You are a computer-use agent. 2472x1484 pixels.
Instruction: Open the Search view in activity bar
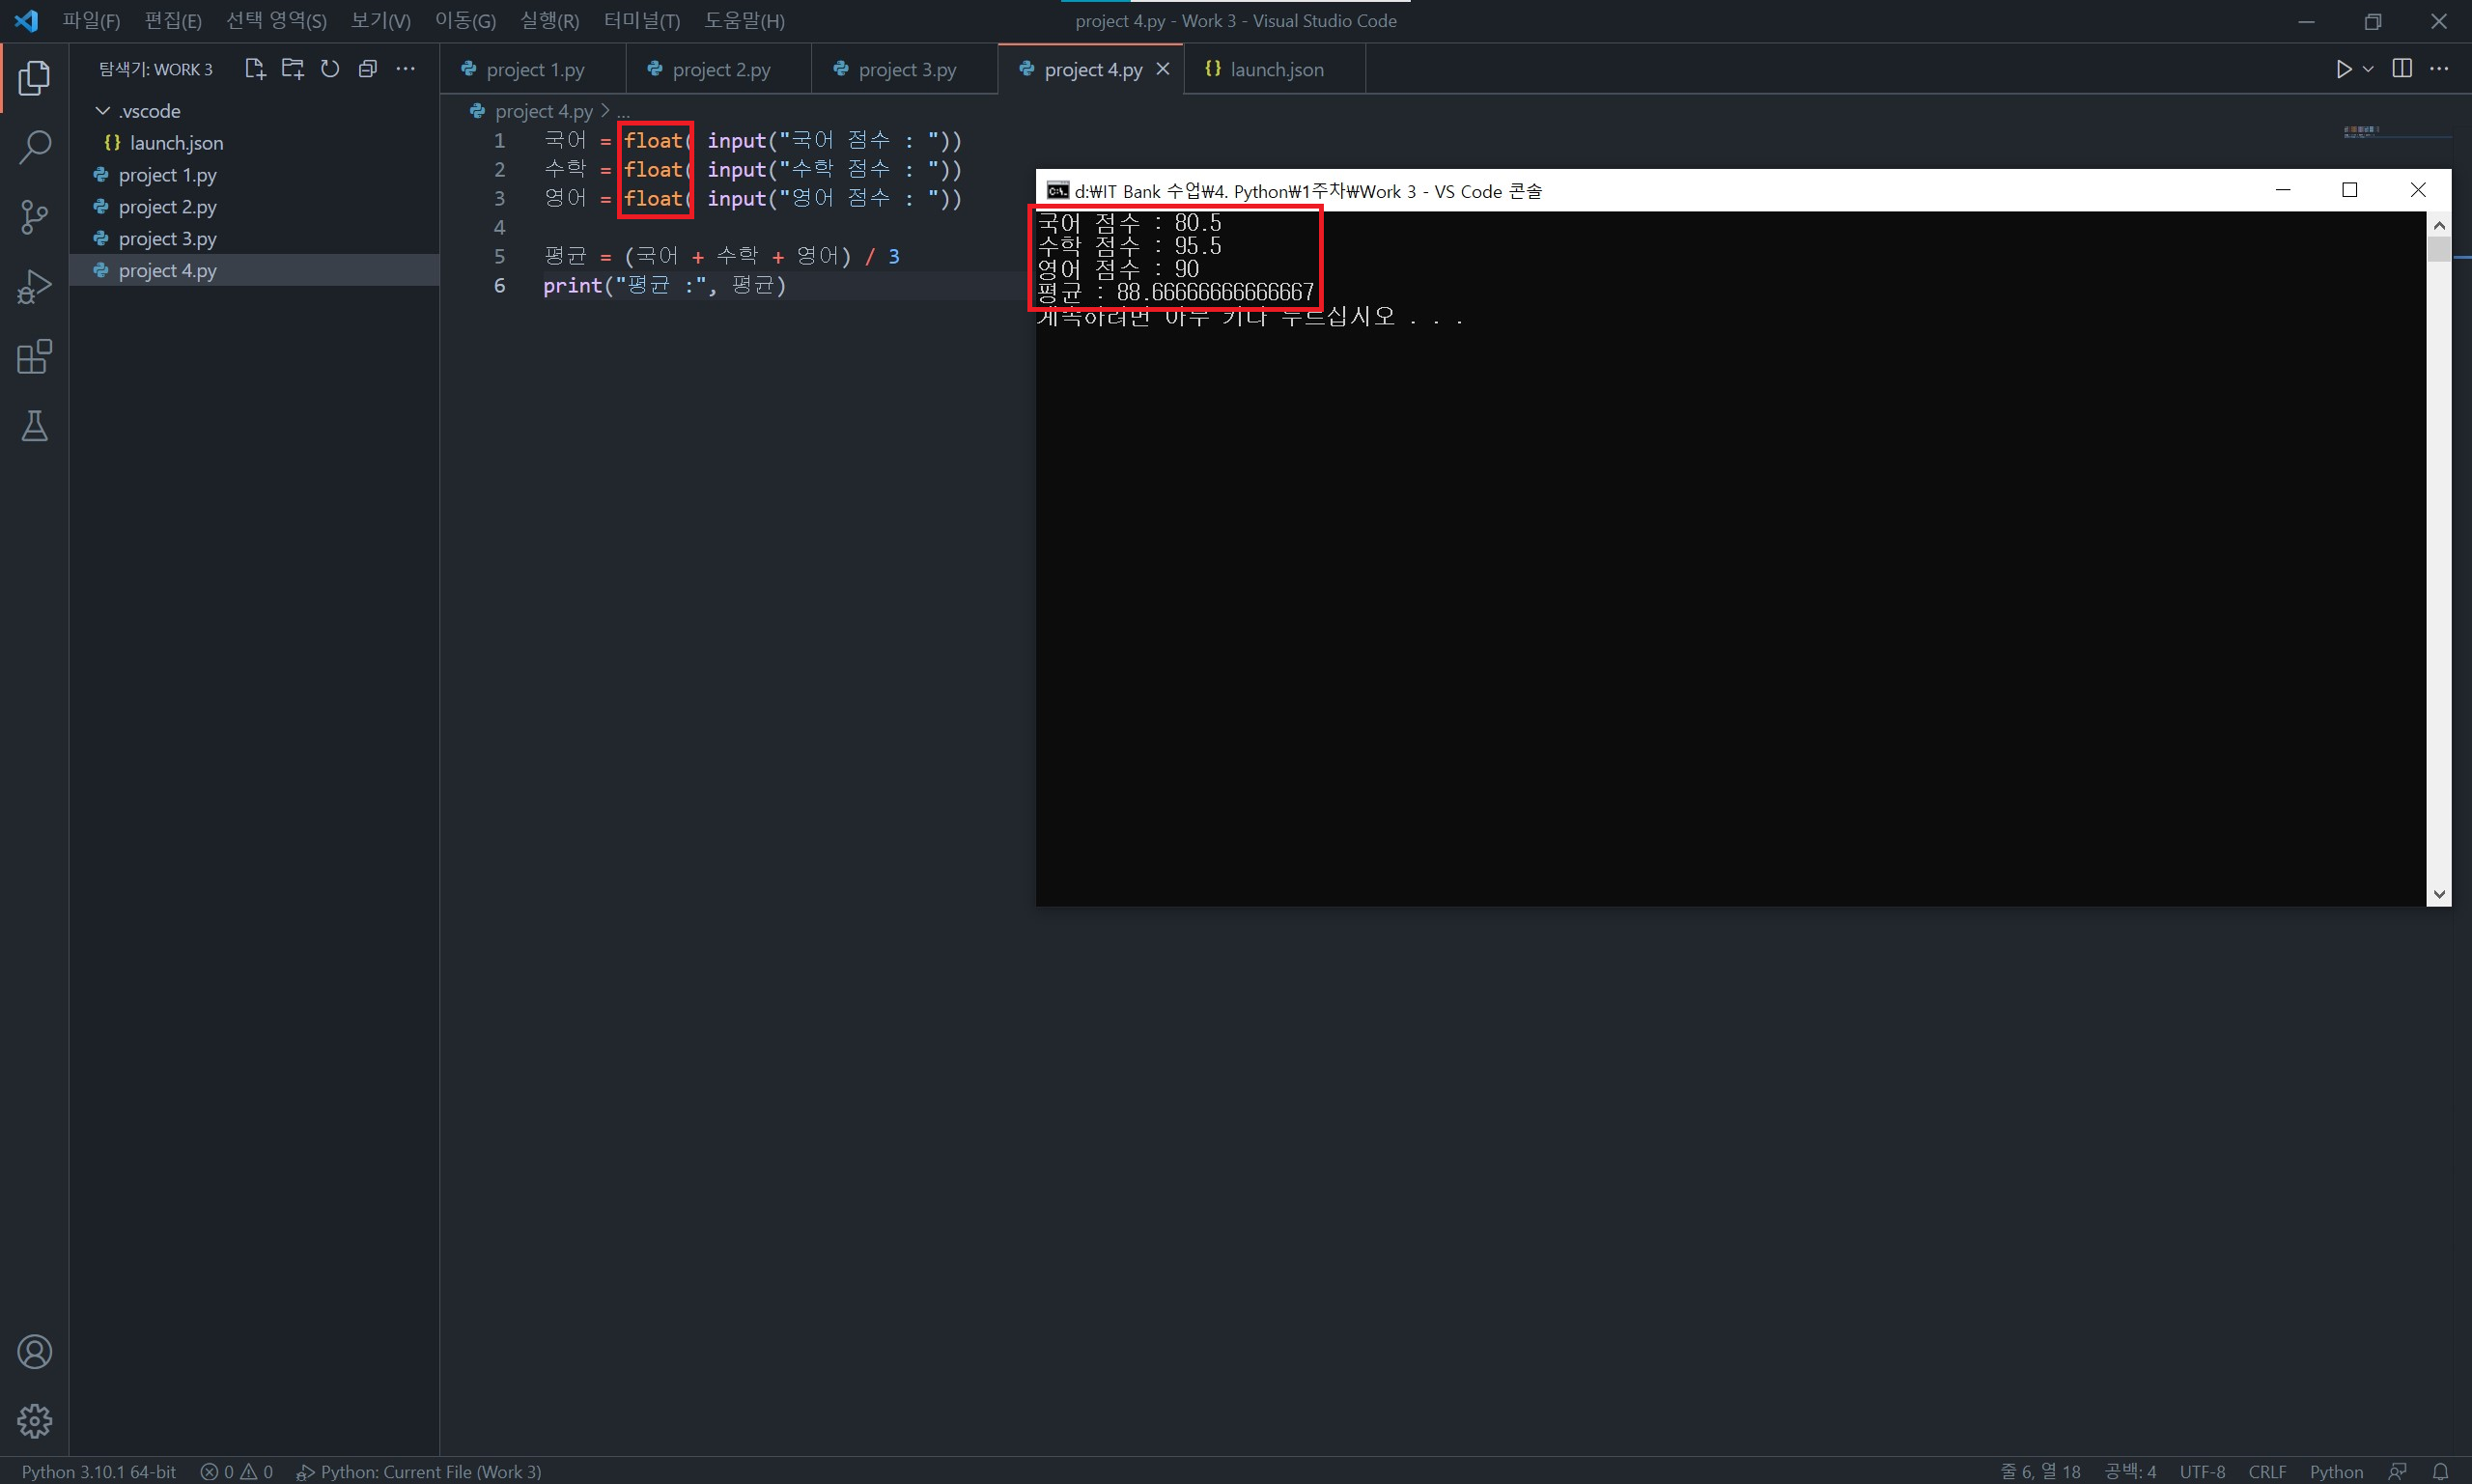pyautogui.click(x=34, y=147)
